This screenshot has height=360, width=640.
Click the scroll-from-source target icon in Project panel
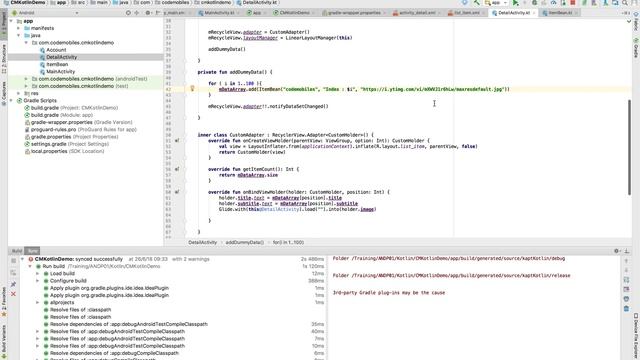128,13
